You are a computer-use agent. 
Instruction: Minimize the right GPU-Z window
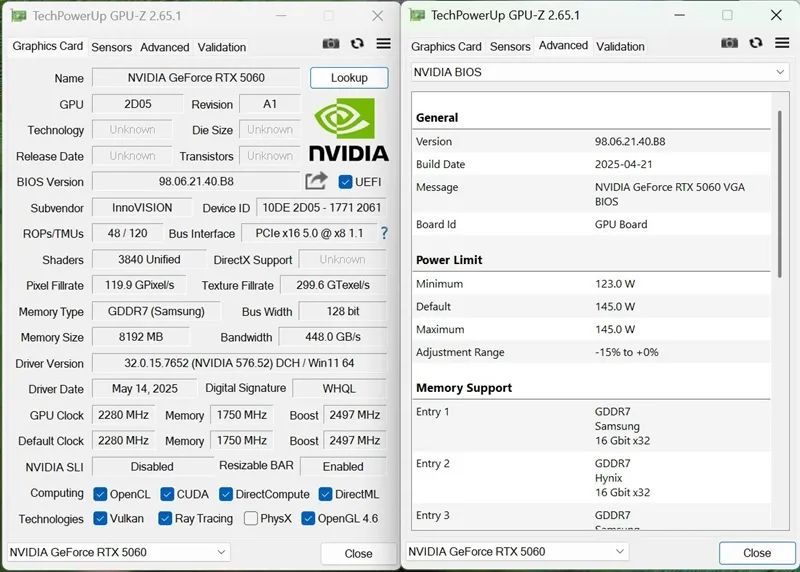click(679, 15)
